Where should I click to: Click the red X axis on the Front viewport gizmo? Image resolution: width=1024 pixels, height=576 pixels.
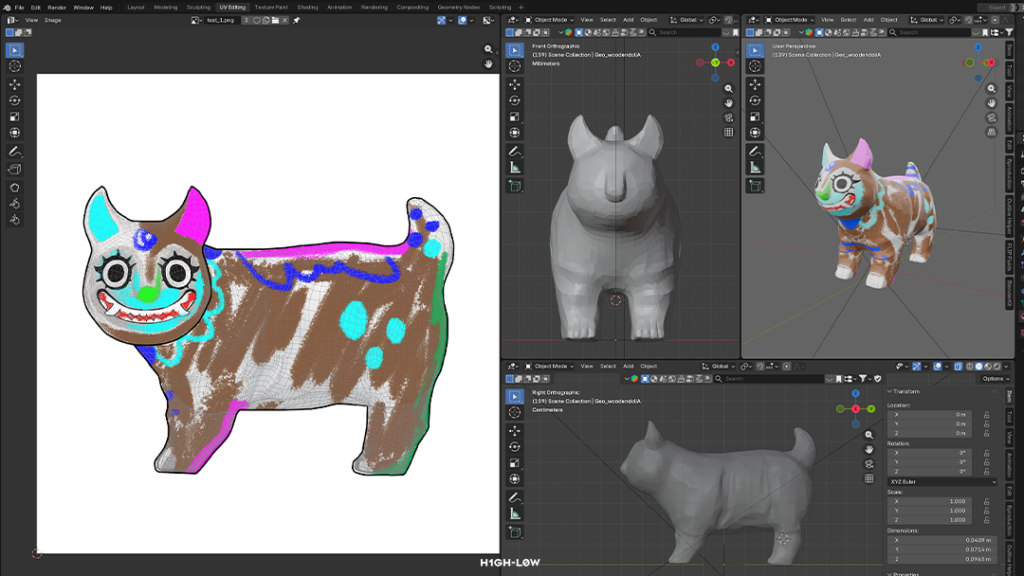pyautogui.click(x=731, y=63)
